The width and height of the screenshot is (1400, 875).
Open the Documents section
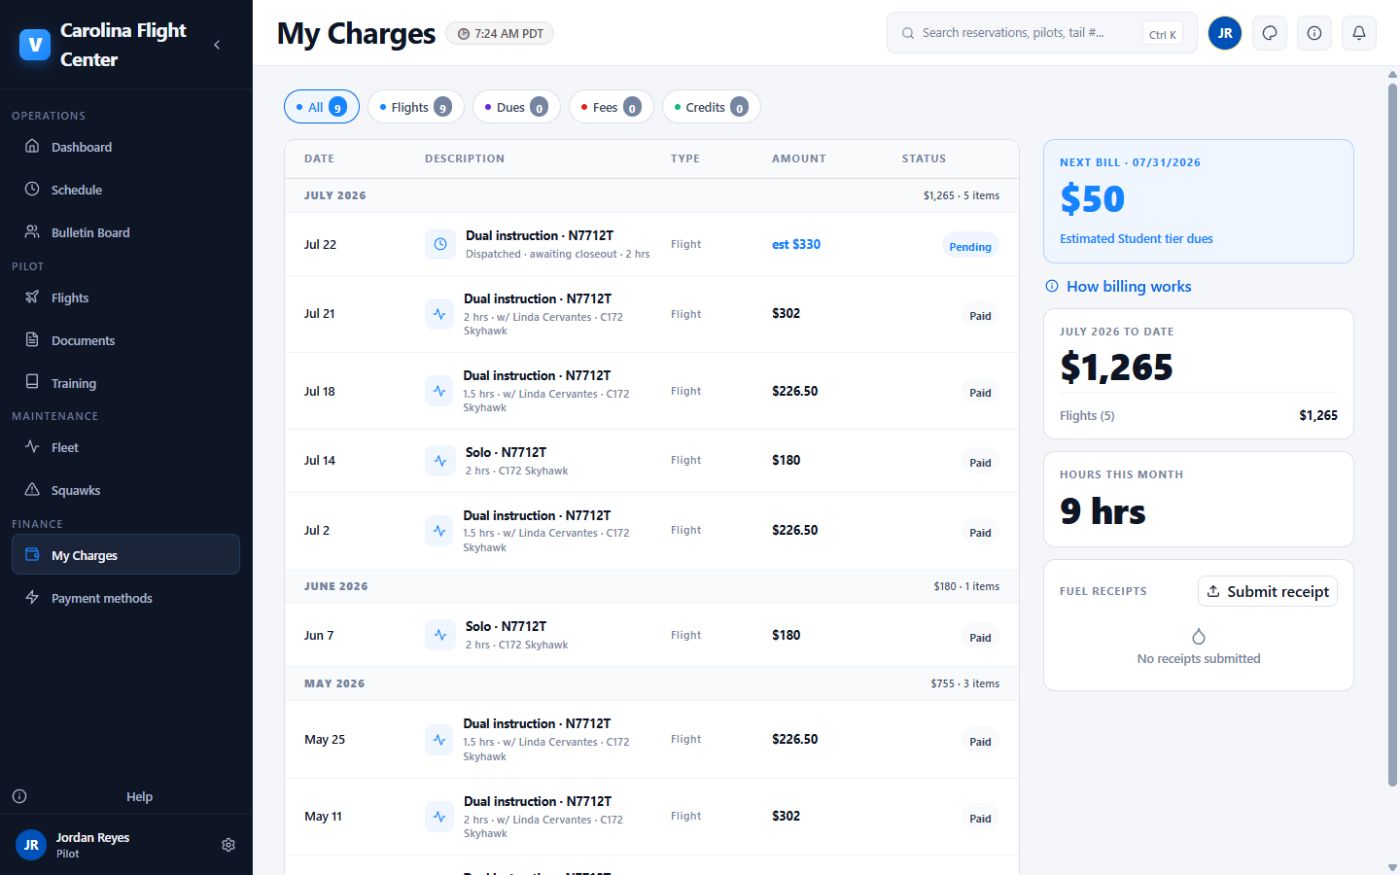[126, 341]
